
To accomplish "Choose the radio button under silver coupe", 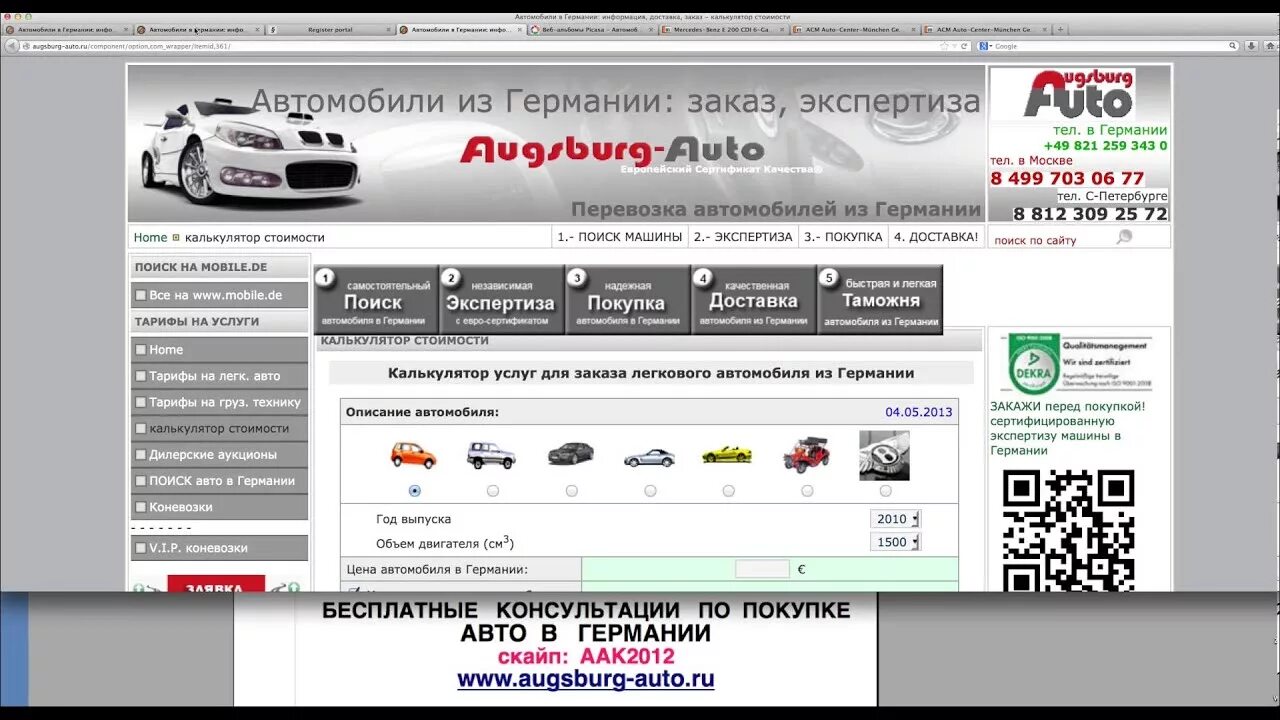I will click(x=650, y=491).
